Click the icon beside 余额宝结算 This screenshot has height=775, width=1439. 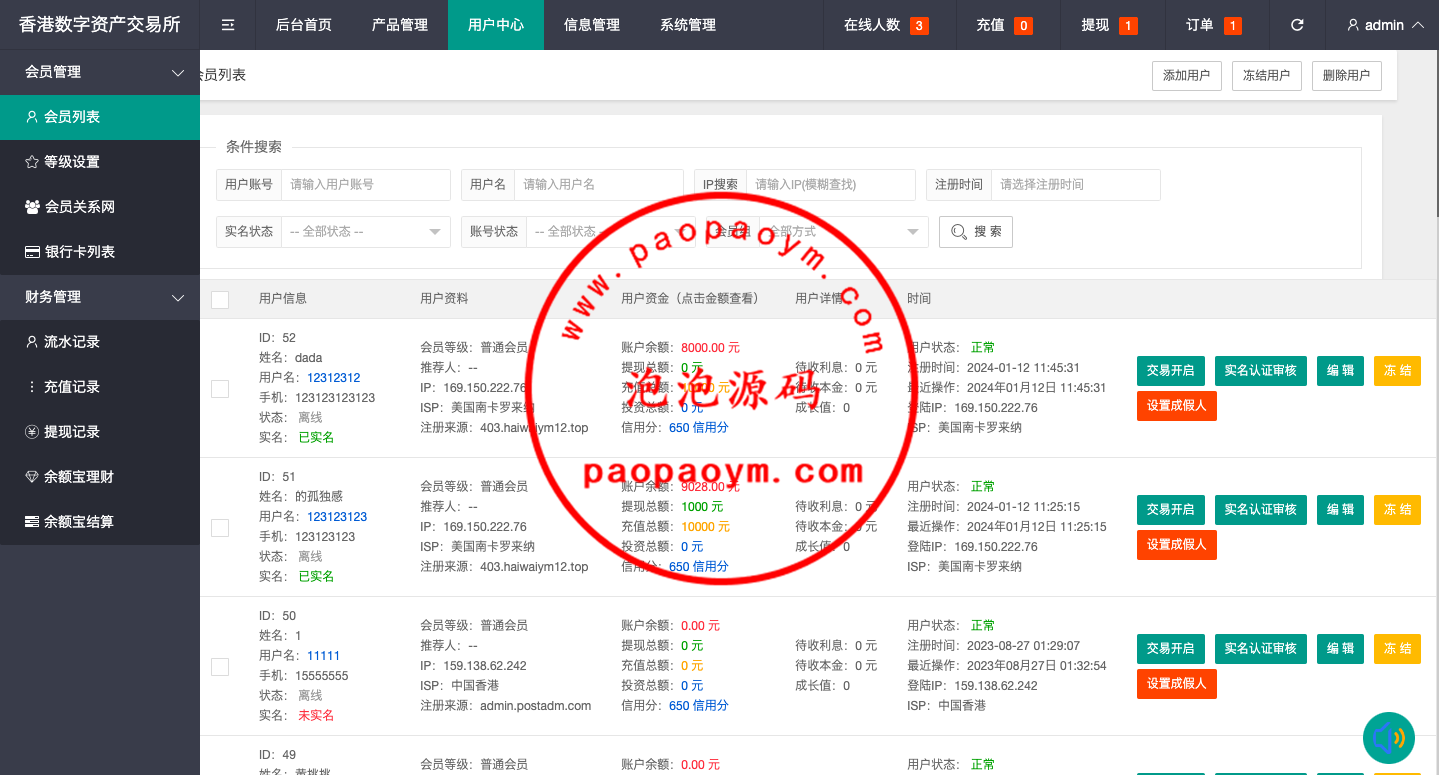tap(32, 522)
